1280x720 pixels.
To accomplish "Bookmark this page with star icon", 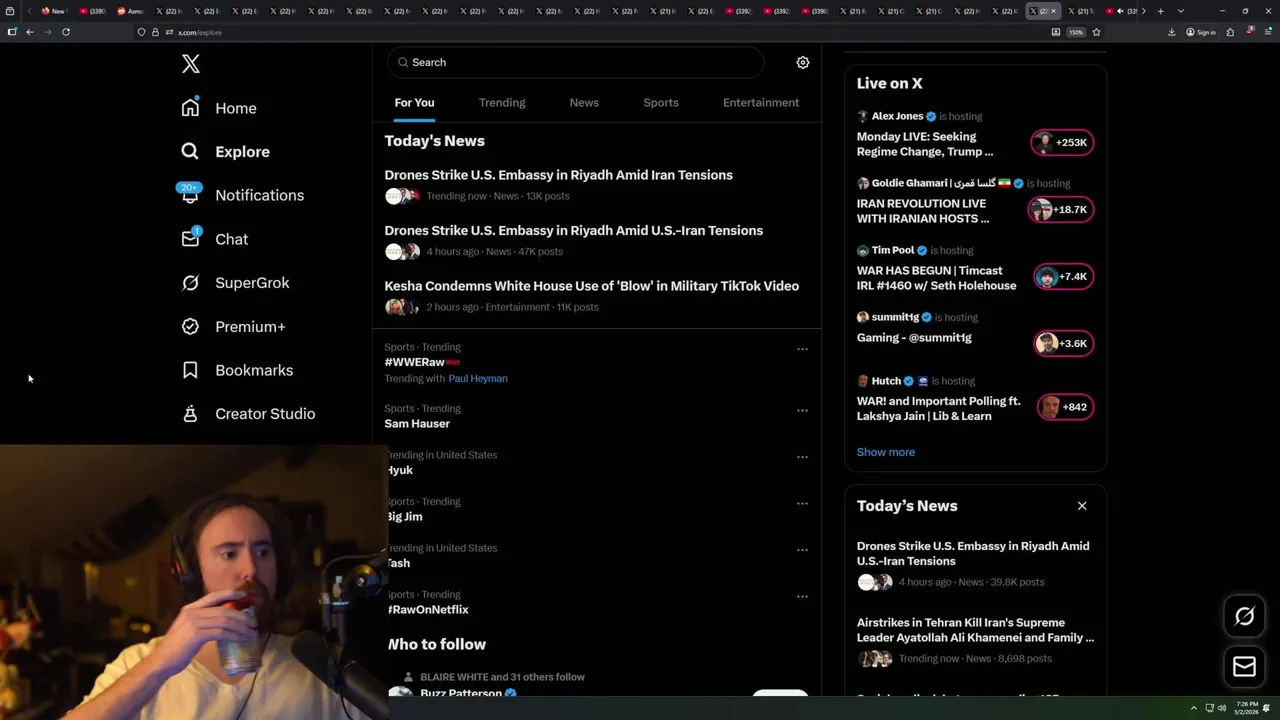I will (1096, 32).
